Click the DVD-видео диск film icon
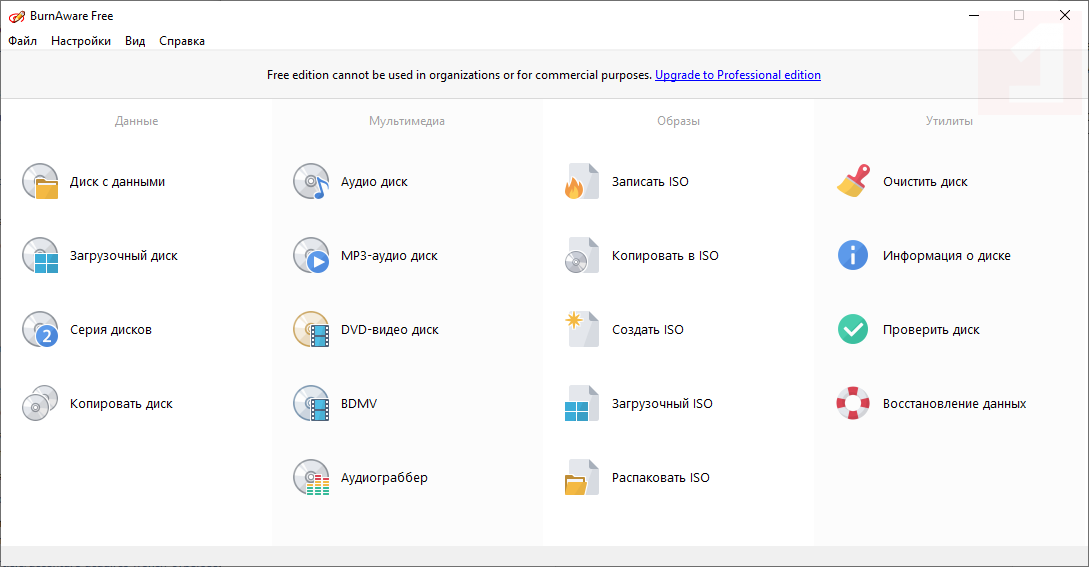The image size is (1089, 567). [311, 329]
